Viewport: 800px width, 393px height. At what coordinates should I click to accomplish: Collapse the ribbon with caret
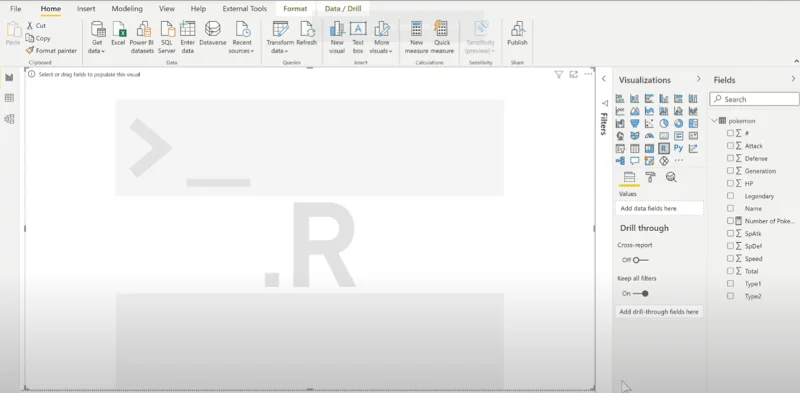(x=796, y=61)
